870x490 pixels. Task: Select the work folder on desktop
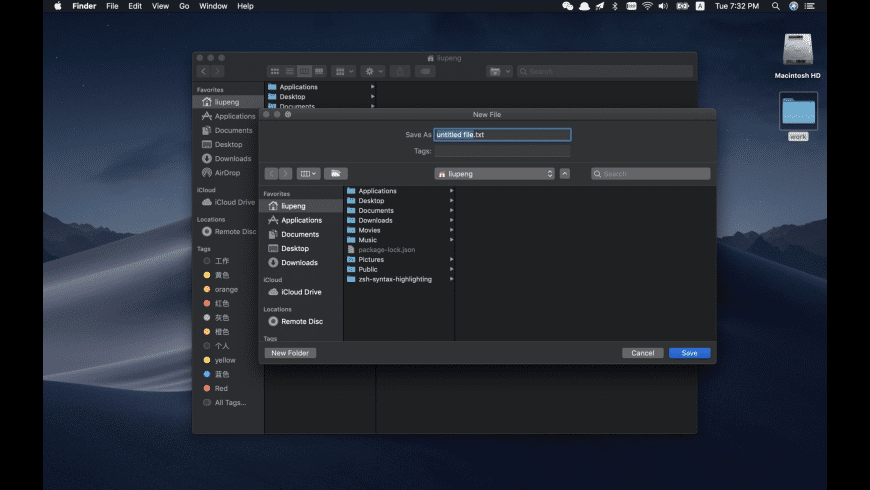pyautogui.click(x=798, y=117)
